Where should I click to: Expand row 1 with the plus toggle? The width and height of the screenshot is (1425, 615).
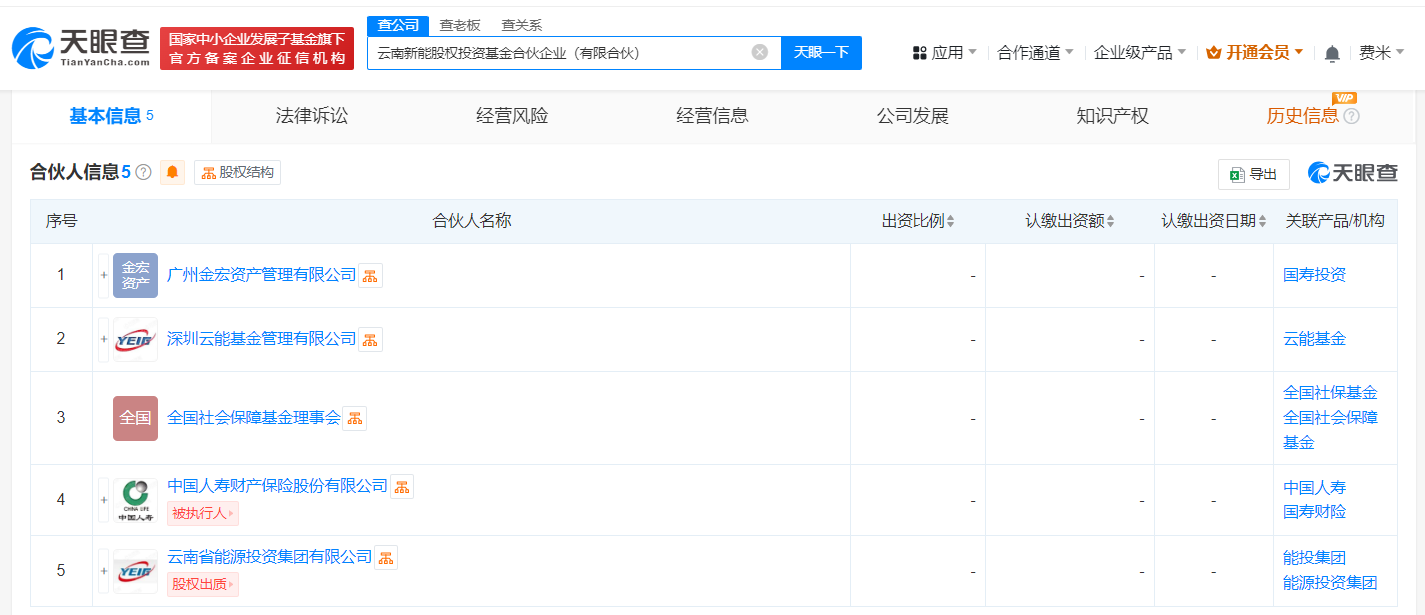[103, 275]
